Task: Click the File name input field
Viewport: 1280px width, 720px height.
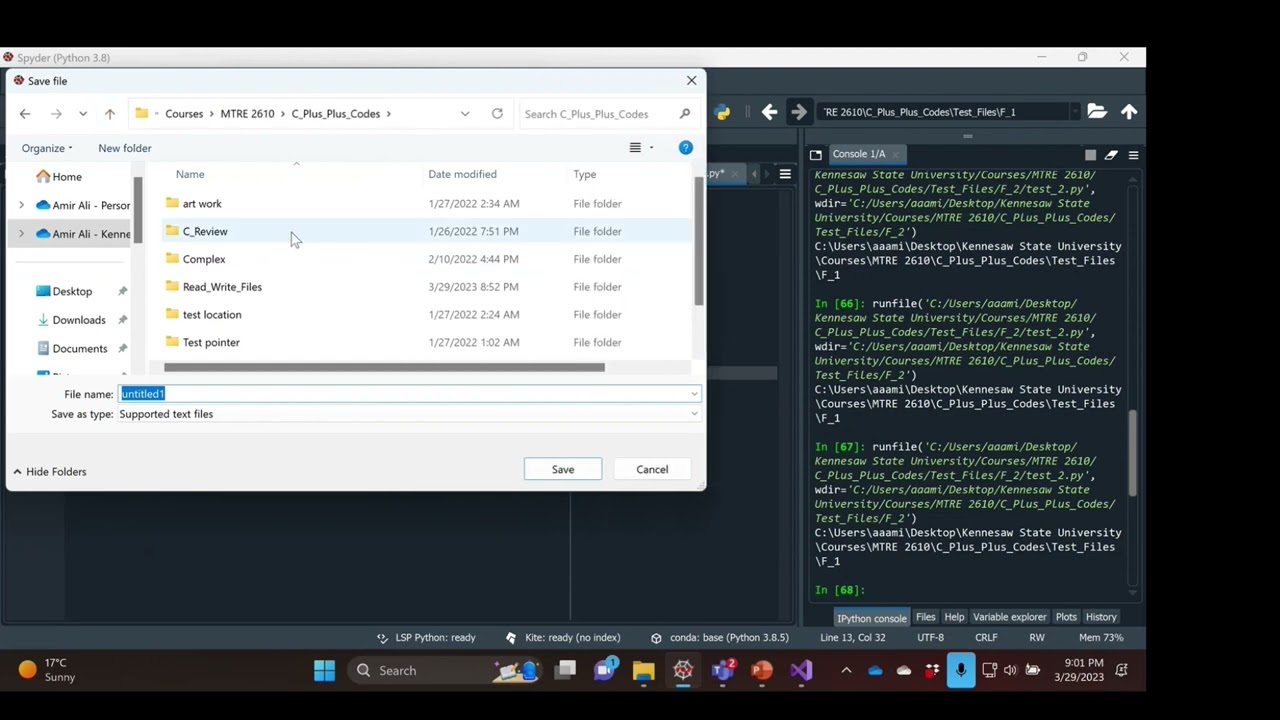Action: pyautogui.click(x=409, y=394)
